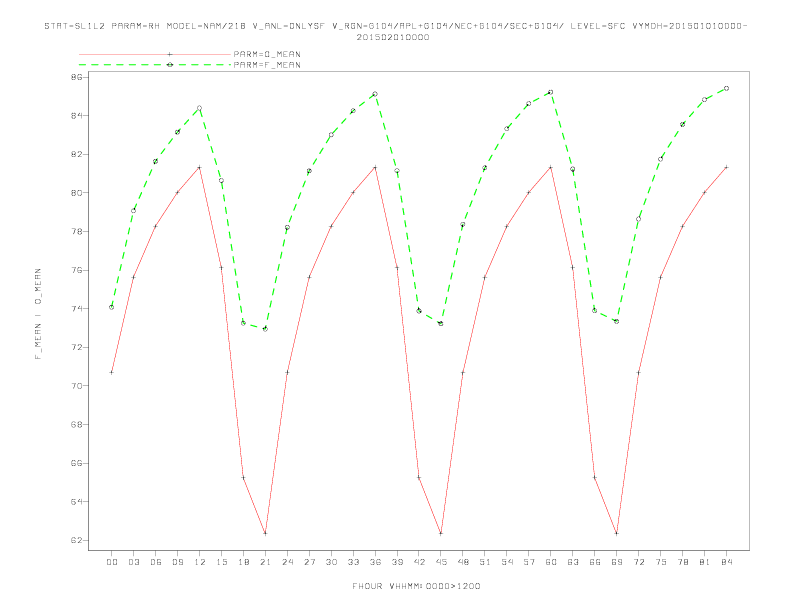Click x-axis forecast hour label 06

coord(156,562)
